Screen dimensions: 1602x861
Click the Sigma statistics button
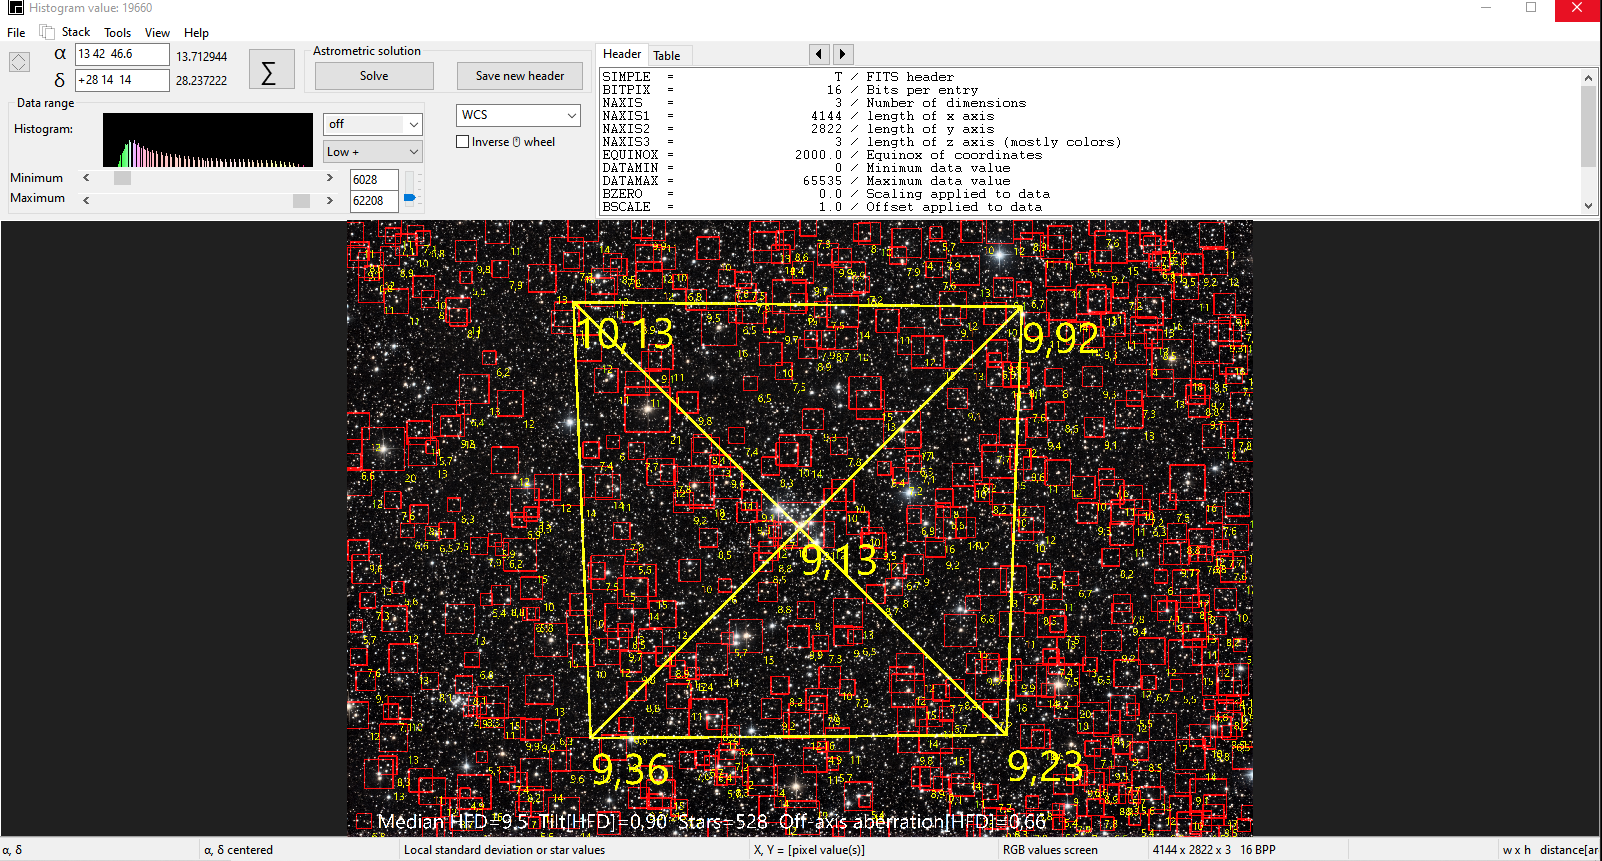(271, 70)
